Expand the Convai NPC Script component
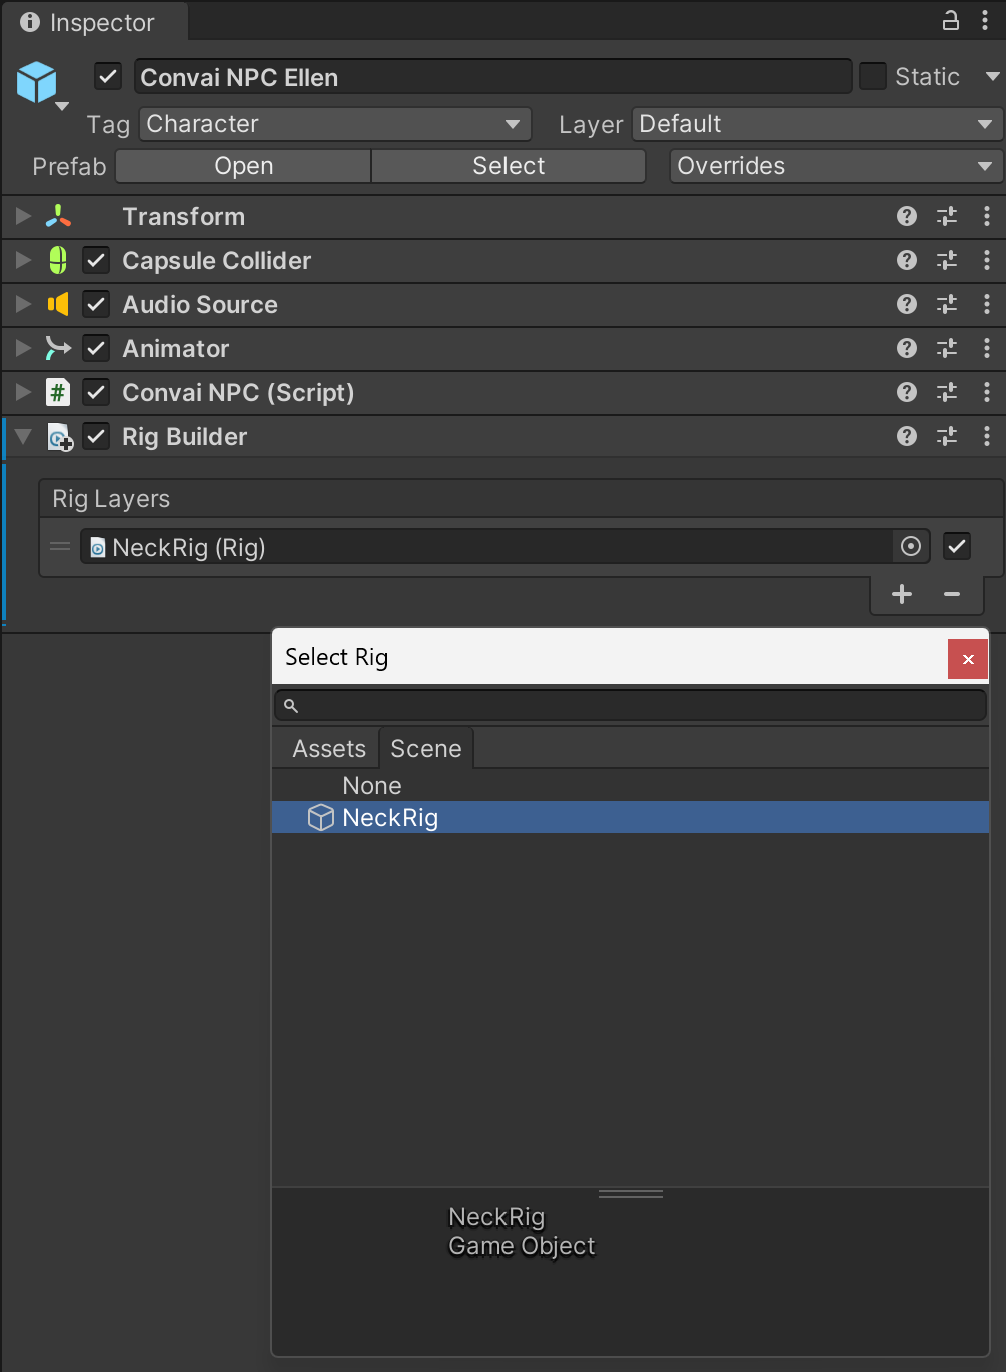Viewport: 1006px width, 1372px height. tap(24, 392)
